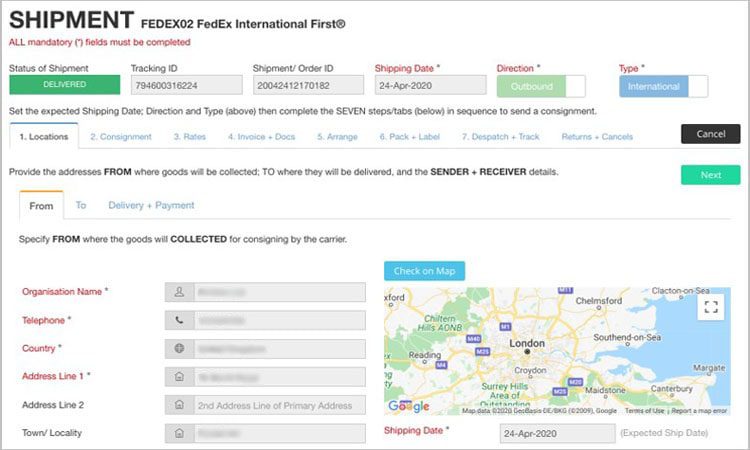Click the Cancel button
The image size is (750, 450).
(x=711, y=134)
